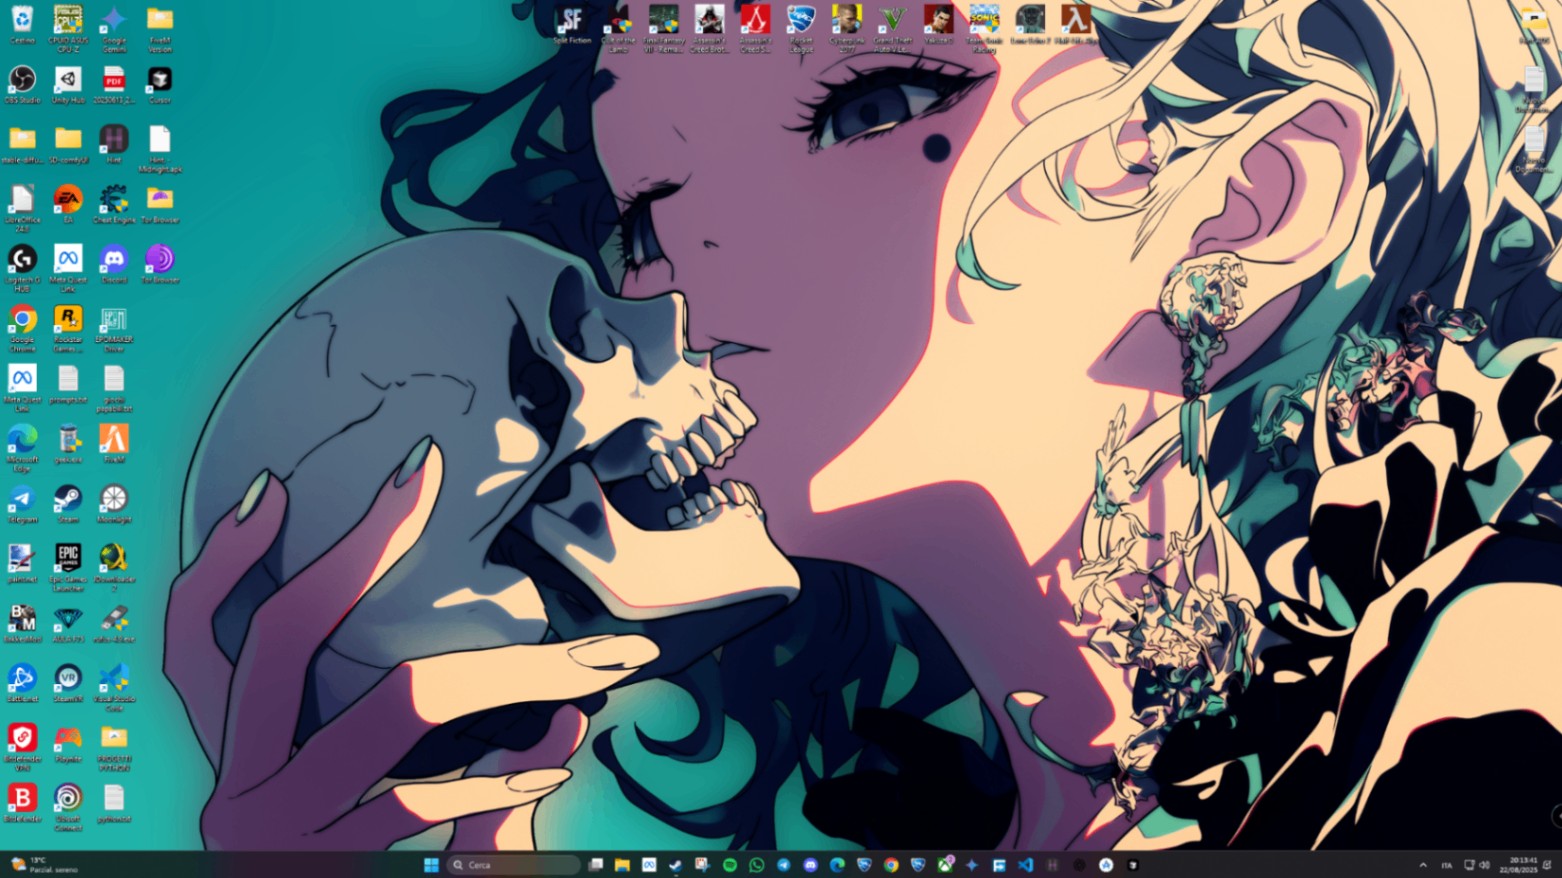Launch Microsoft Edge desktop shortcut

tap(22, 448)
